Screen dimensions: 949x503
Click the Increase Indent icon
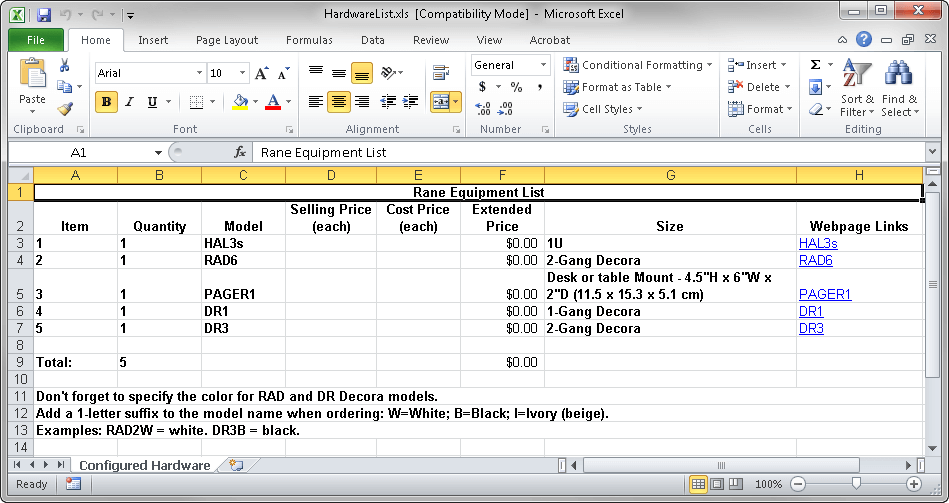click(410, 102)
